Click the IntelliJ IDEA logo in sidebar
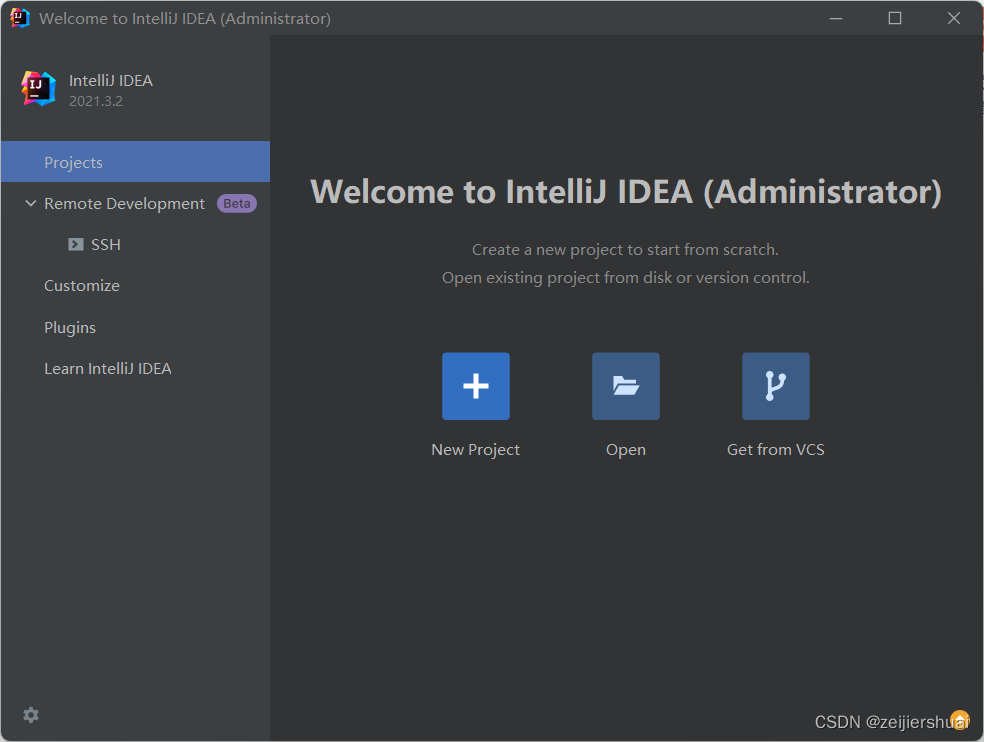 (38, 89)
